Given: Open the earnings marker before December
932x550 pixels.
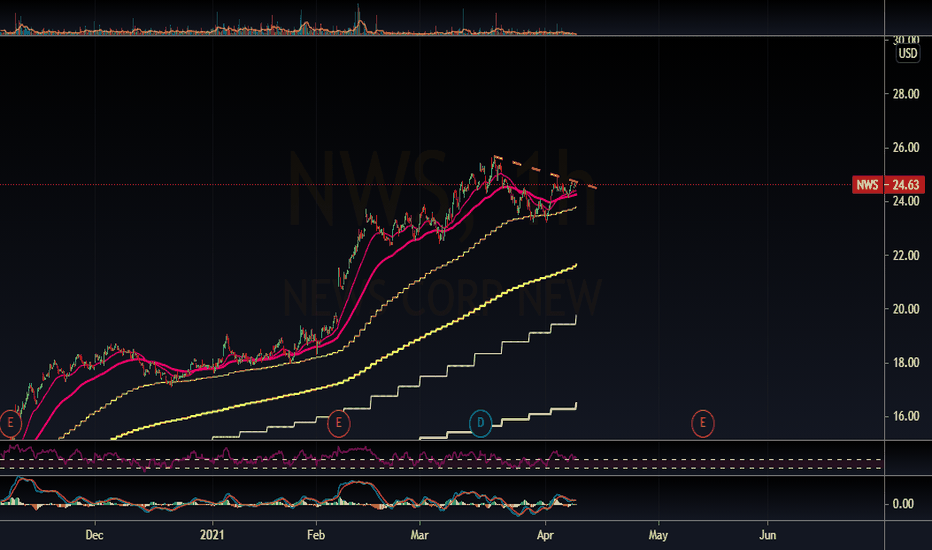Looking at the screenshot, I should (x=11, y=423).
